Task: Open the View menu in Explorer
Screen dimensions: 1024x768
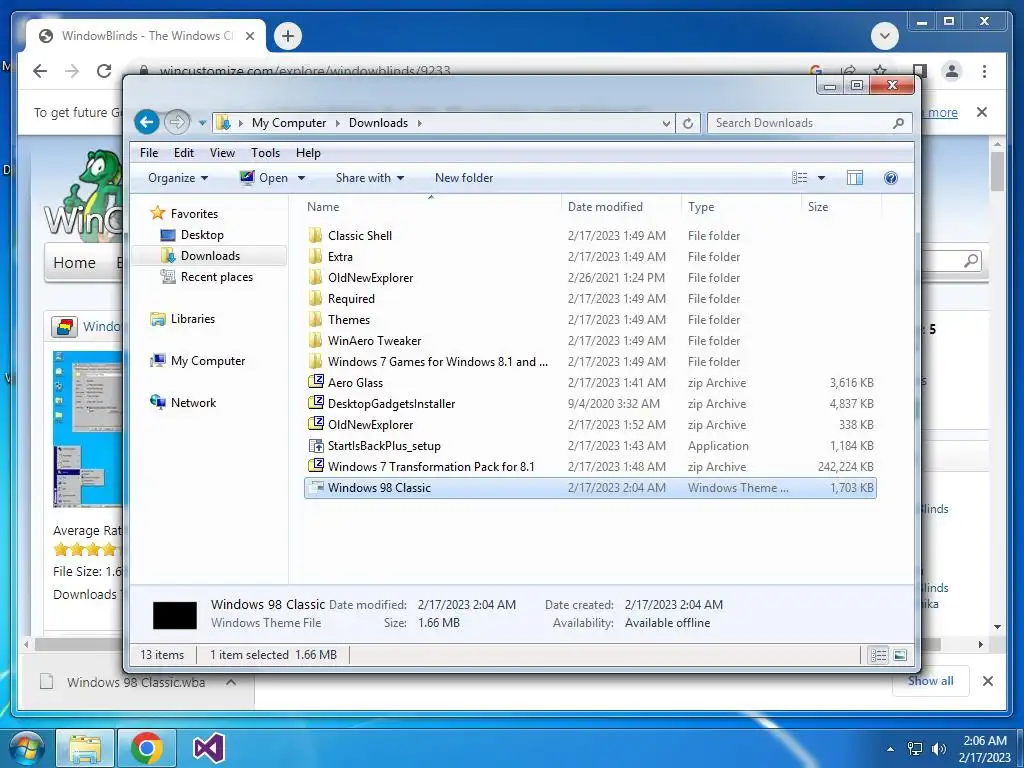Action: (222, 153)
